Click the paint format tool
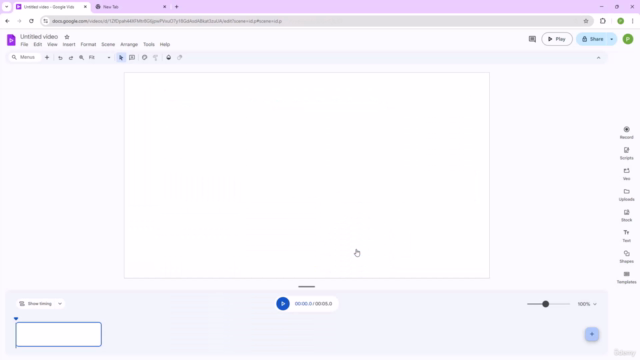 point(156,58)
